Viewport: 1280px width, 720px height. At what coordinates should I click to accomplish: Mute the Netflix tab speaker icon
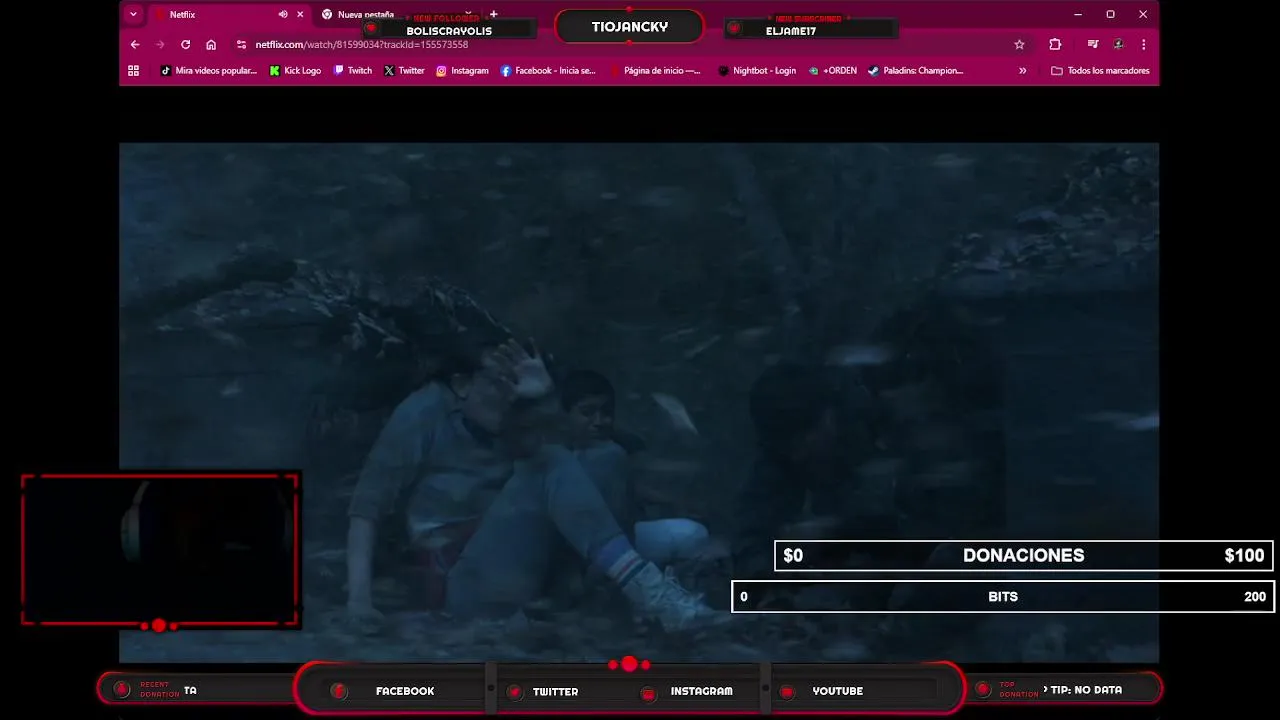coord(283,14)
